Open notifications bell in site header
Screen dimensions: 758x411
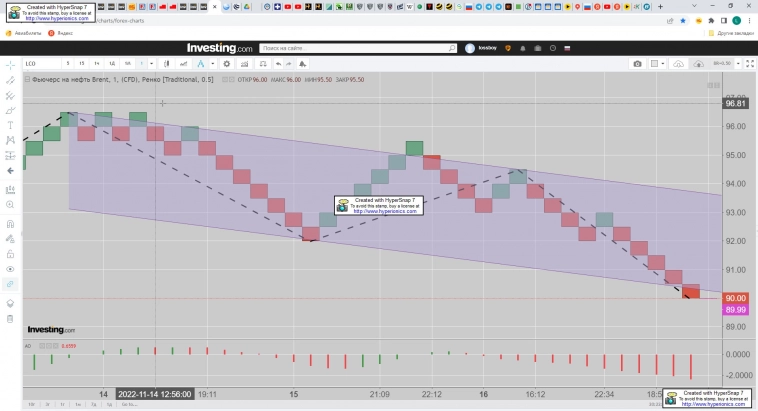[x=523, y=48]
